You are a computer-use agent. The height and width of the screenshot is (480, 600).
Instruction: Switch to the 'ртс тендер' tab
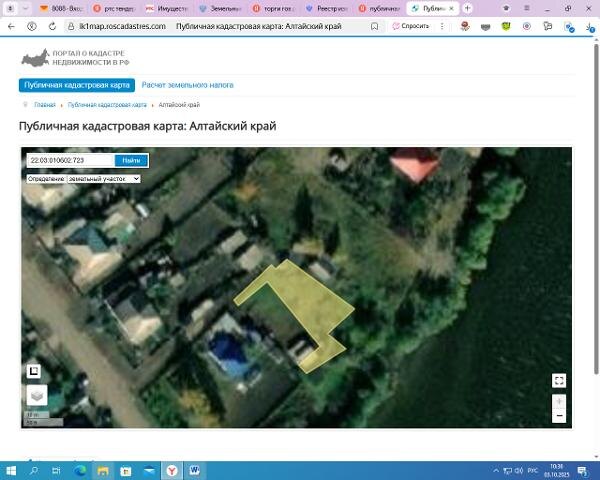[x=113, y=8]
